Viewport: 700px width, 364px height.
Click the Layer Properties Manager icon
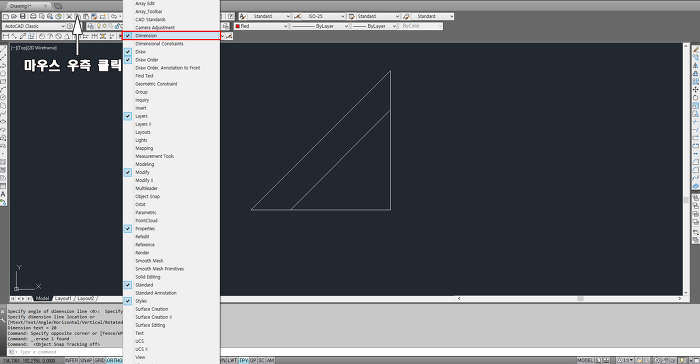pos(91,26)
